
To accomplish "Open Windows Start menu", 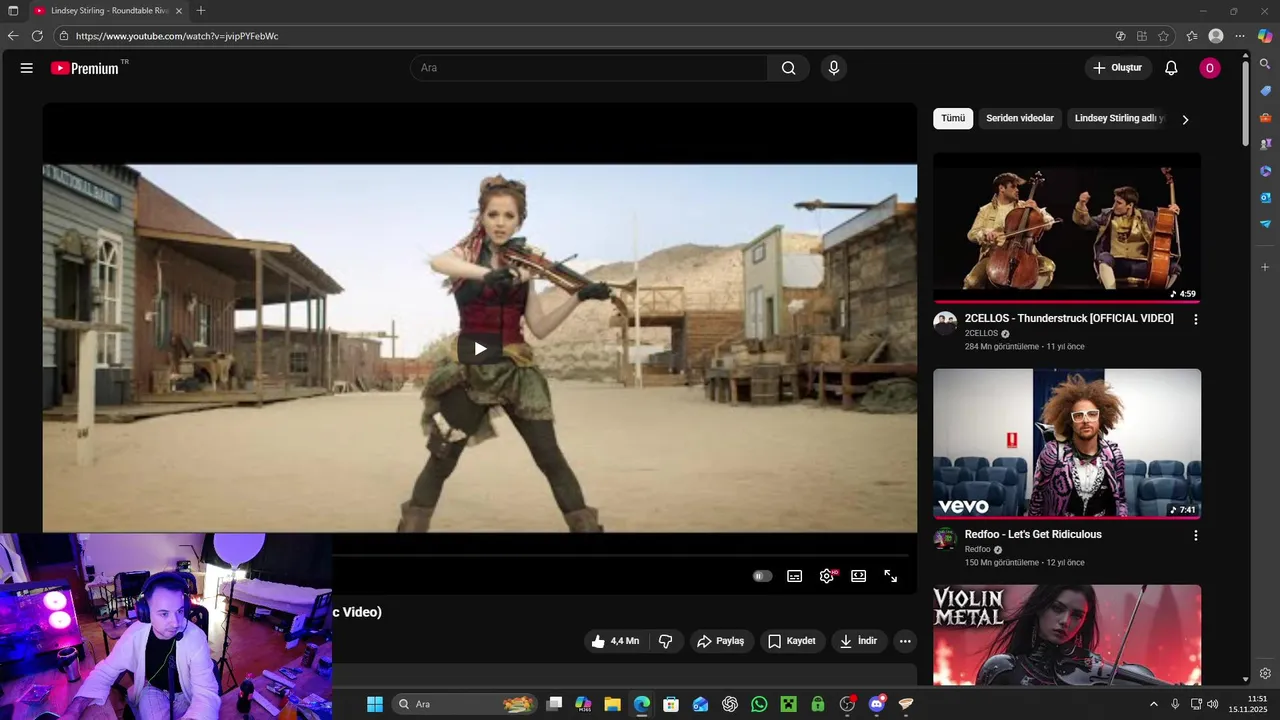I will pos(374,704).
